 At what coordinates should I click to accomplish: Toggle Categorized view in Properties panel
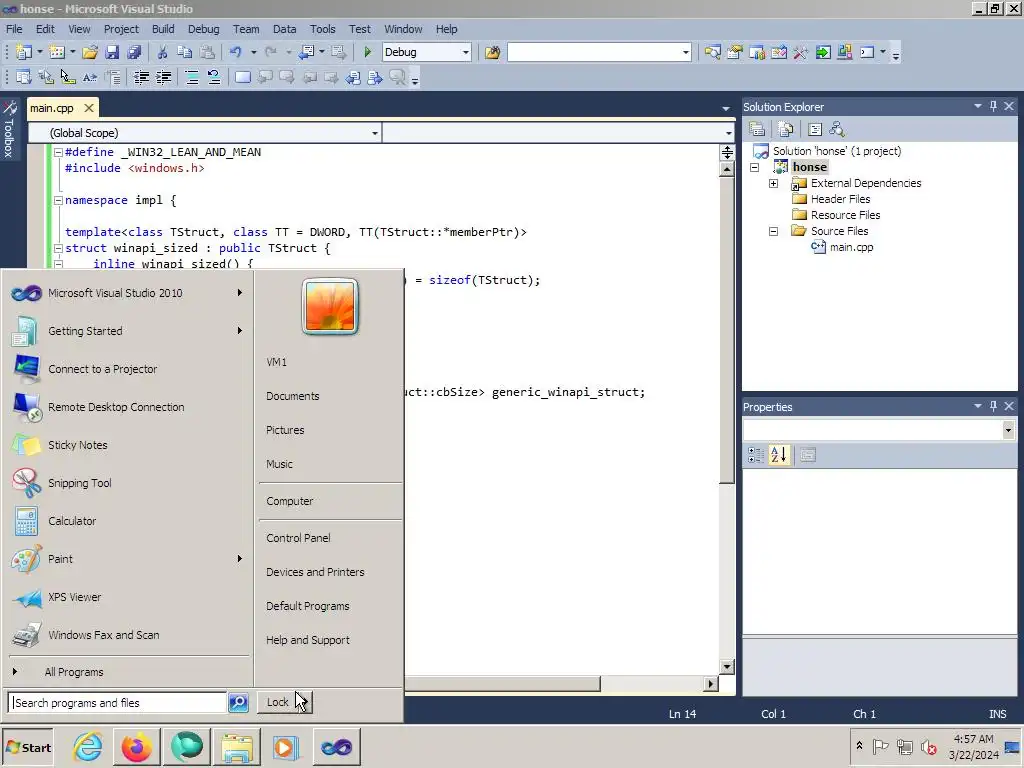coord(756,455)
